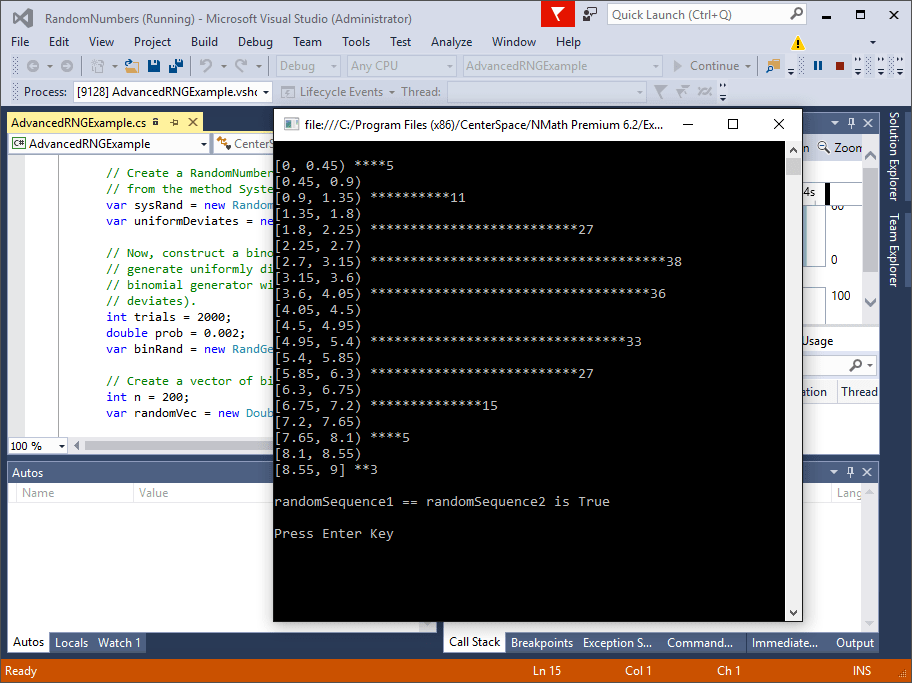Open notifications via the yellow warning icon
The height and width of the screenshot is (683, 912).
(x=797, y=43)
